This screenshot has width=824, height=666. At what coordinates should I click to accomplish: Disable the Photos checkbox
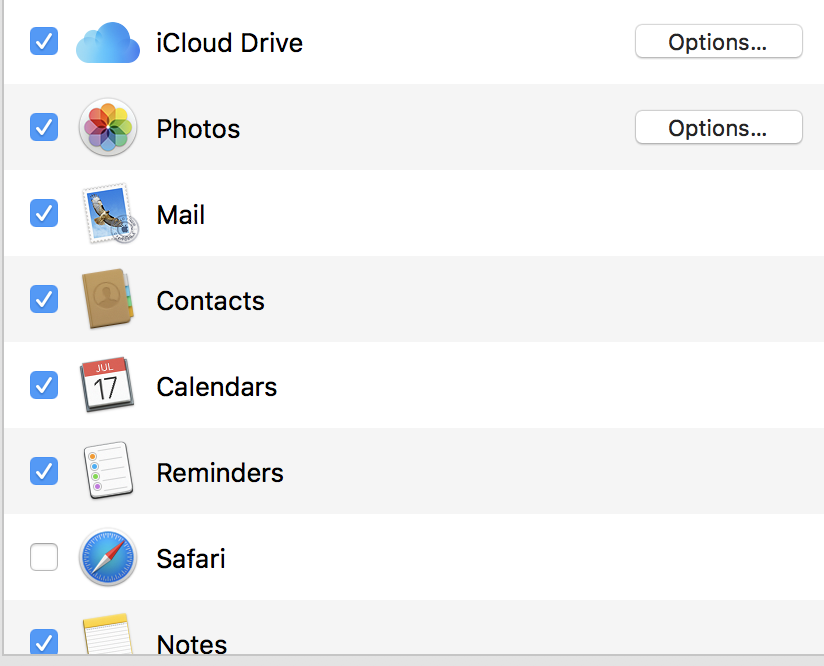(x=44, y=127)
